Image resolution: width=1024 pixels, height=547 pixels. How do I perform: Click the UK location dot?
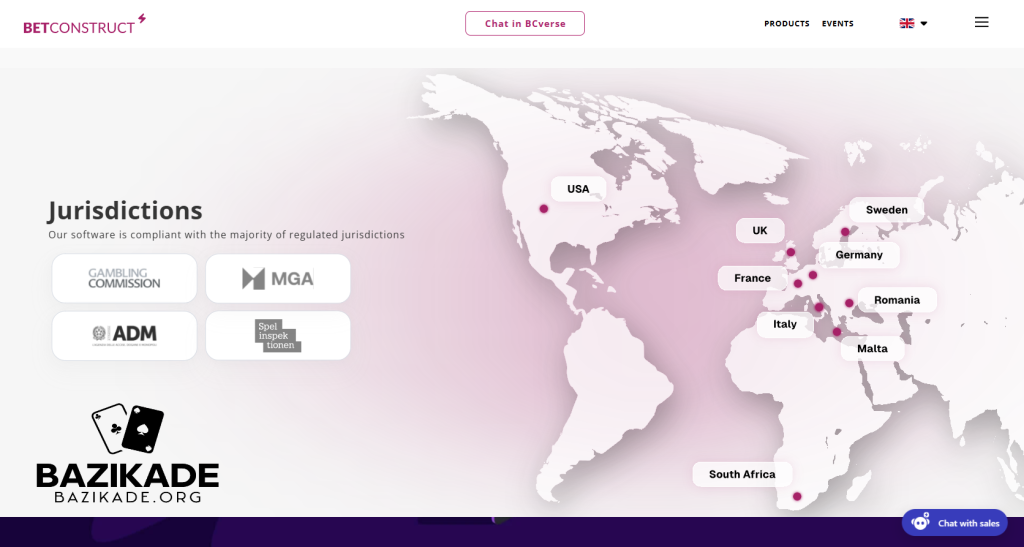[x=791, y=252]
